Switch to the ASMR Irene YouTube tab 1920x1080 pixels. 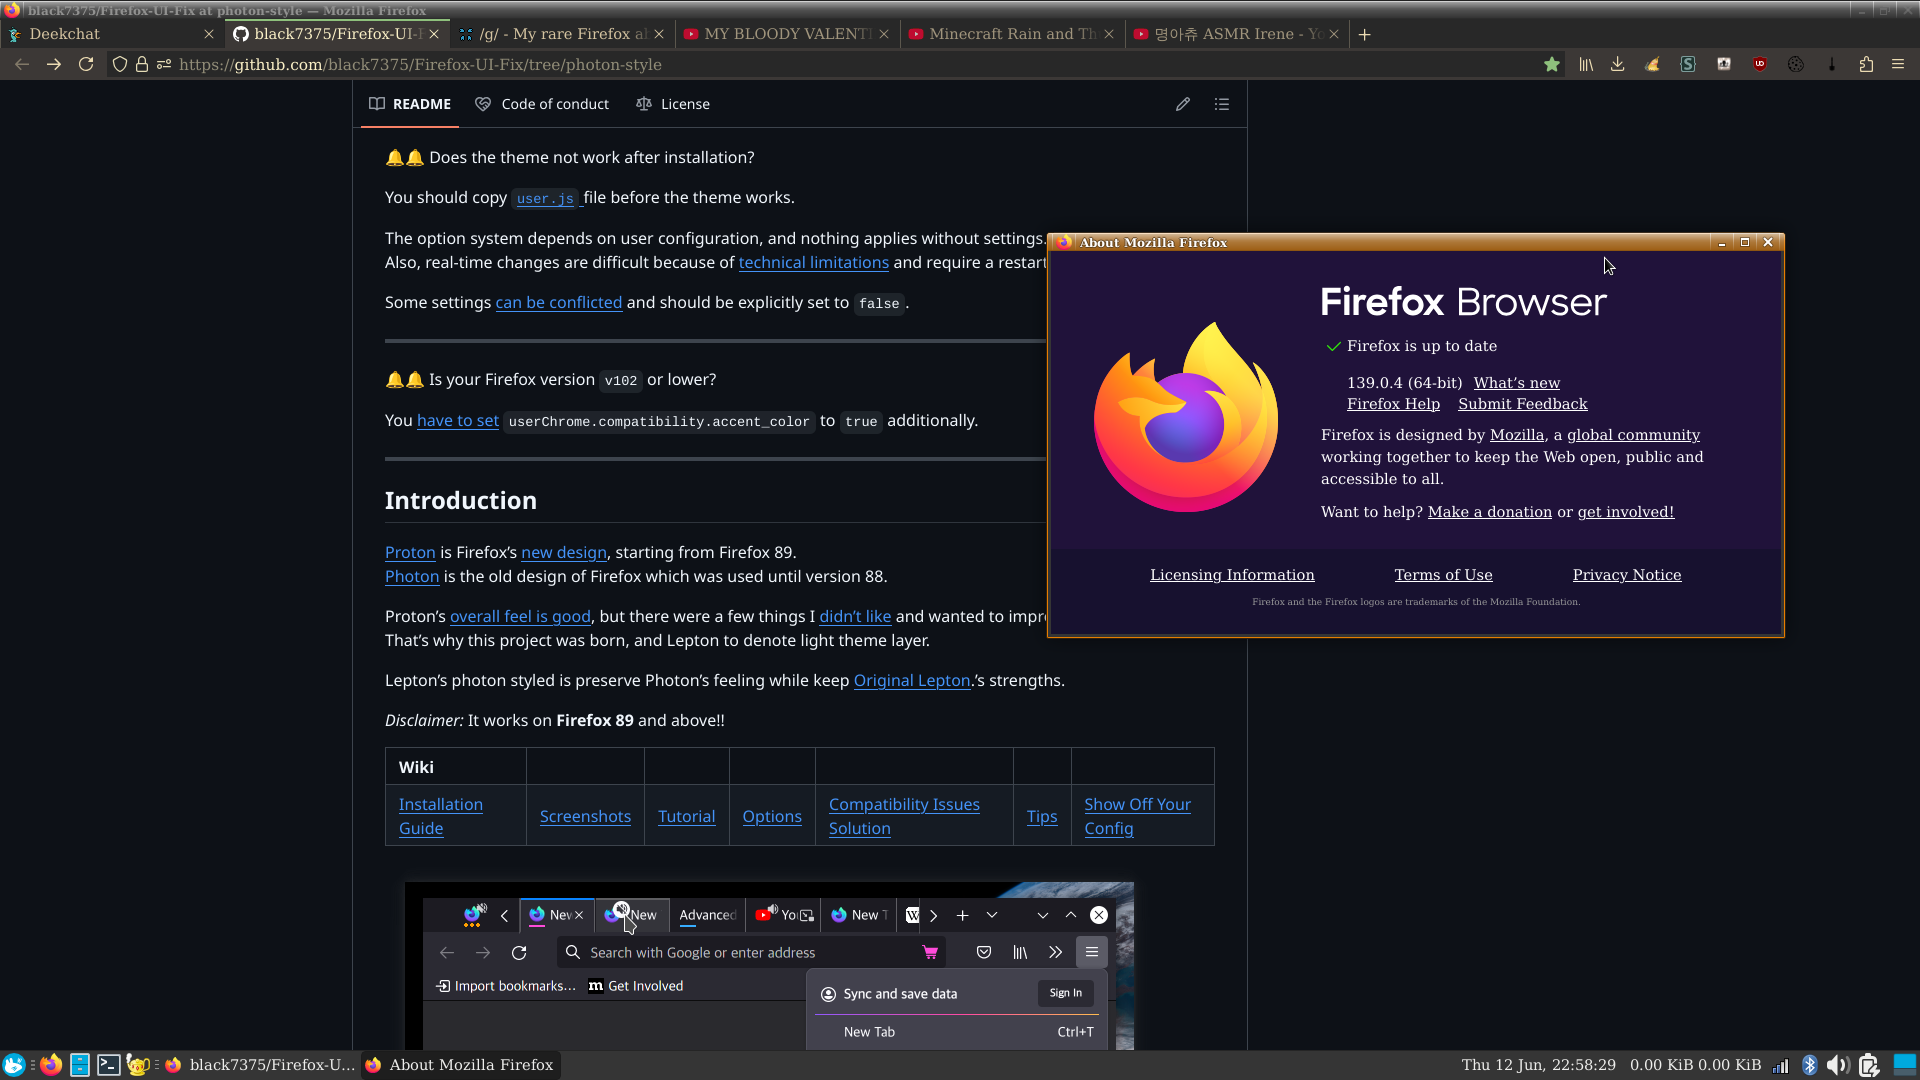point(1237,34)
